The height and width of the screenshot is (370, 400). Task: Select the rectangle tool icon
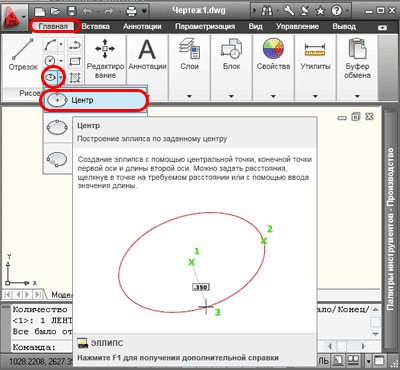click(x=75, y=61)
